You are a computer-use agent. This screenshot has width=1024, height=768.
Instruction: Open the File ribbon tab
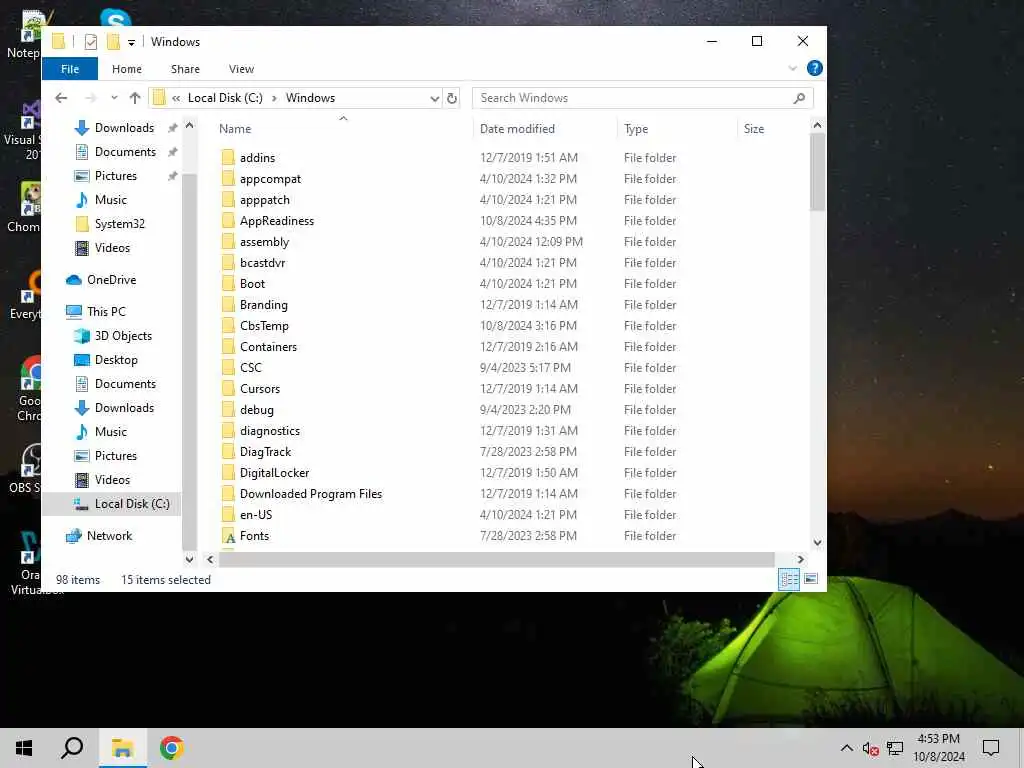point(70,69)
